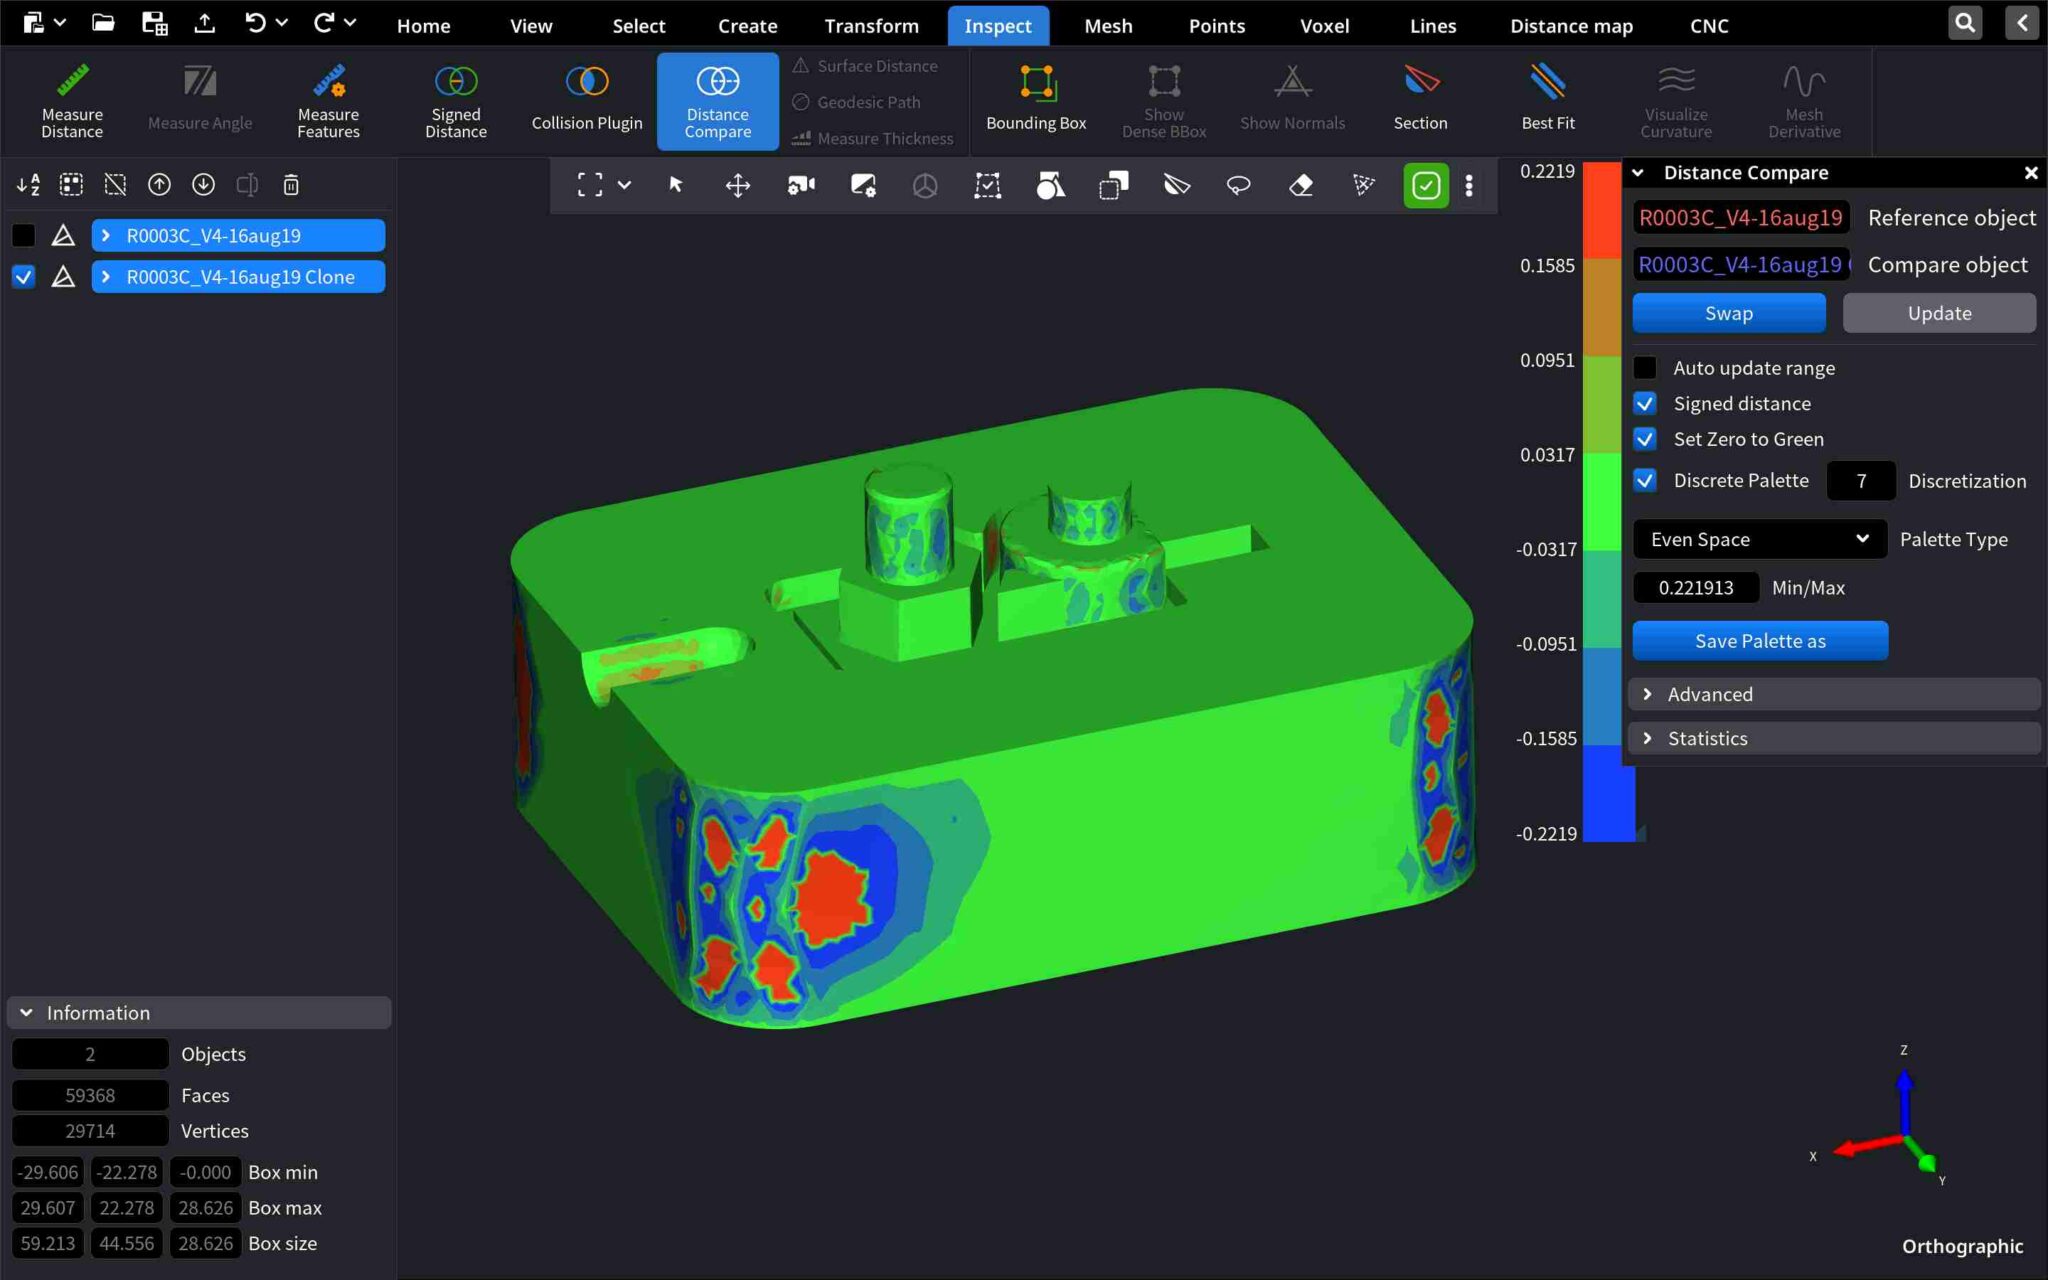Click the Measure Features icon
The height and width of the screenshot is (1280, 2048).
[328, 100]
